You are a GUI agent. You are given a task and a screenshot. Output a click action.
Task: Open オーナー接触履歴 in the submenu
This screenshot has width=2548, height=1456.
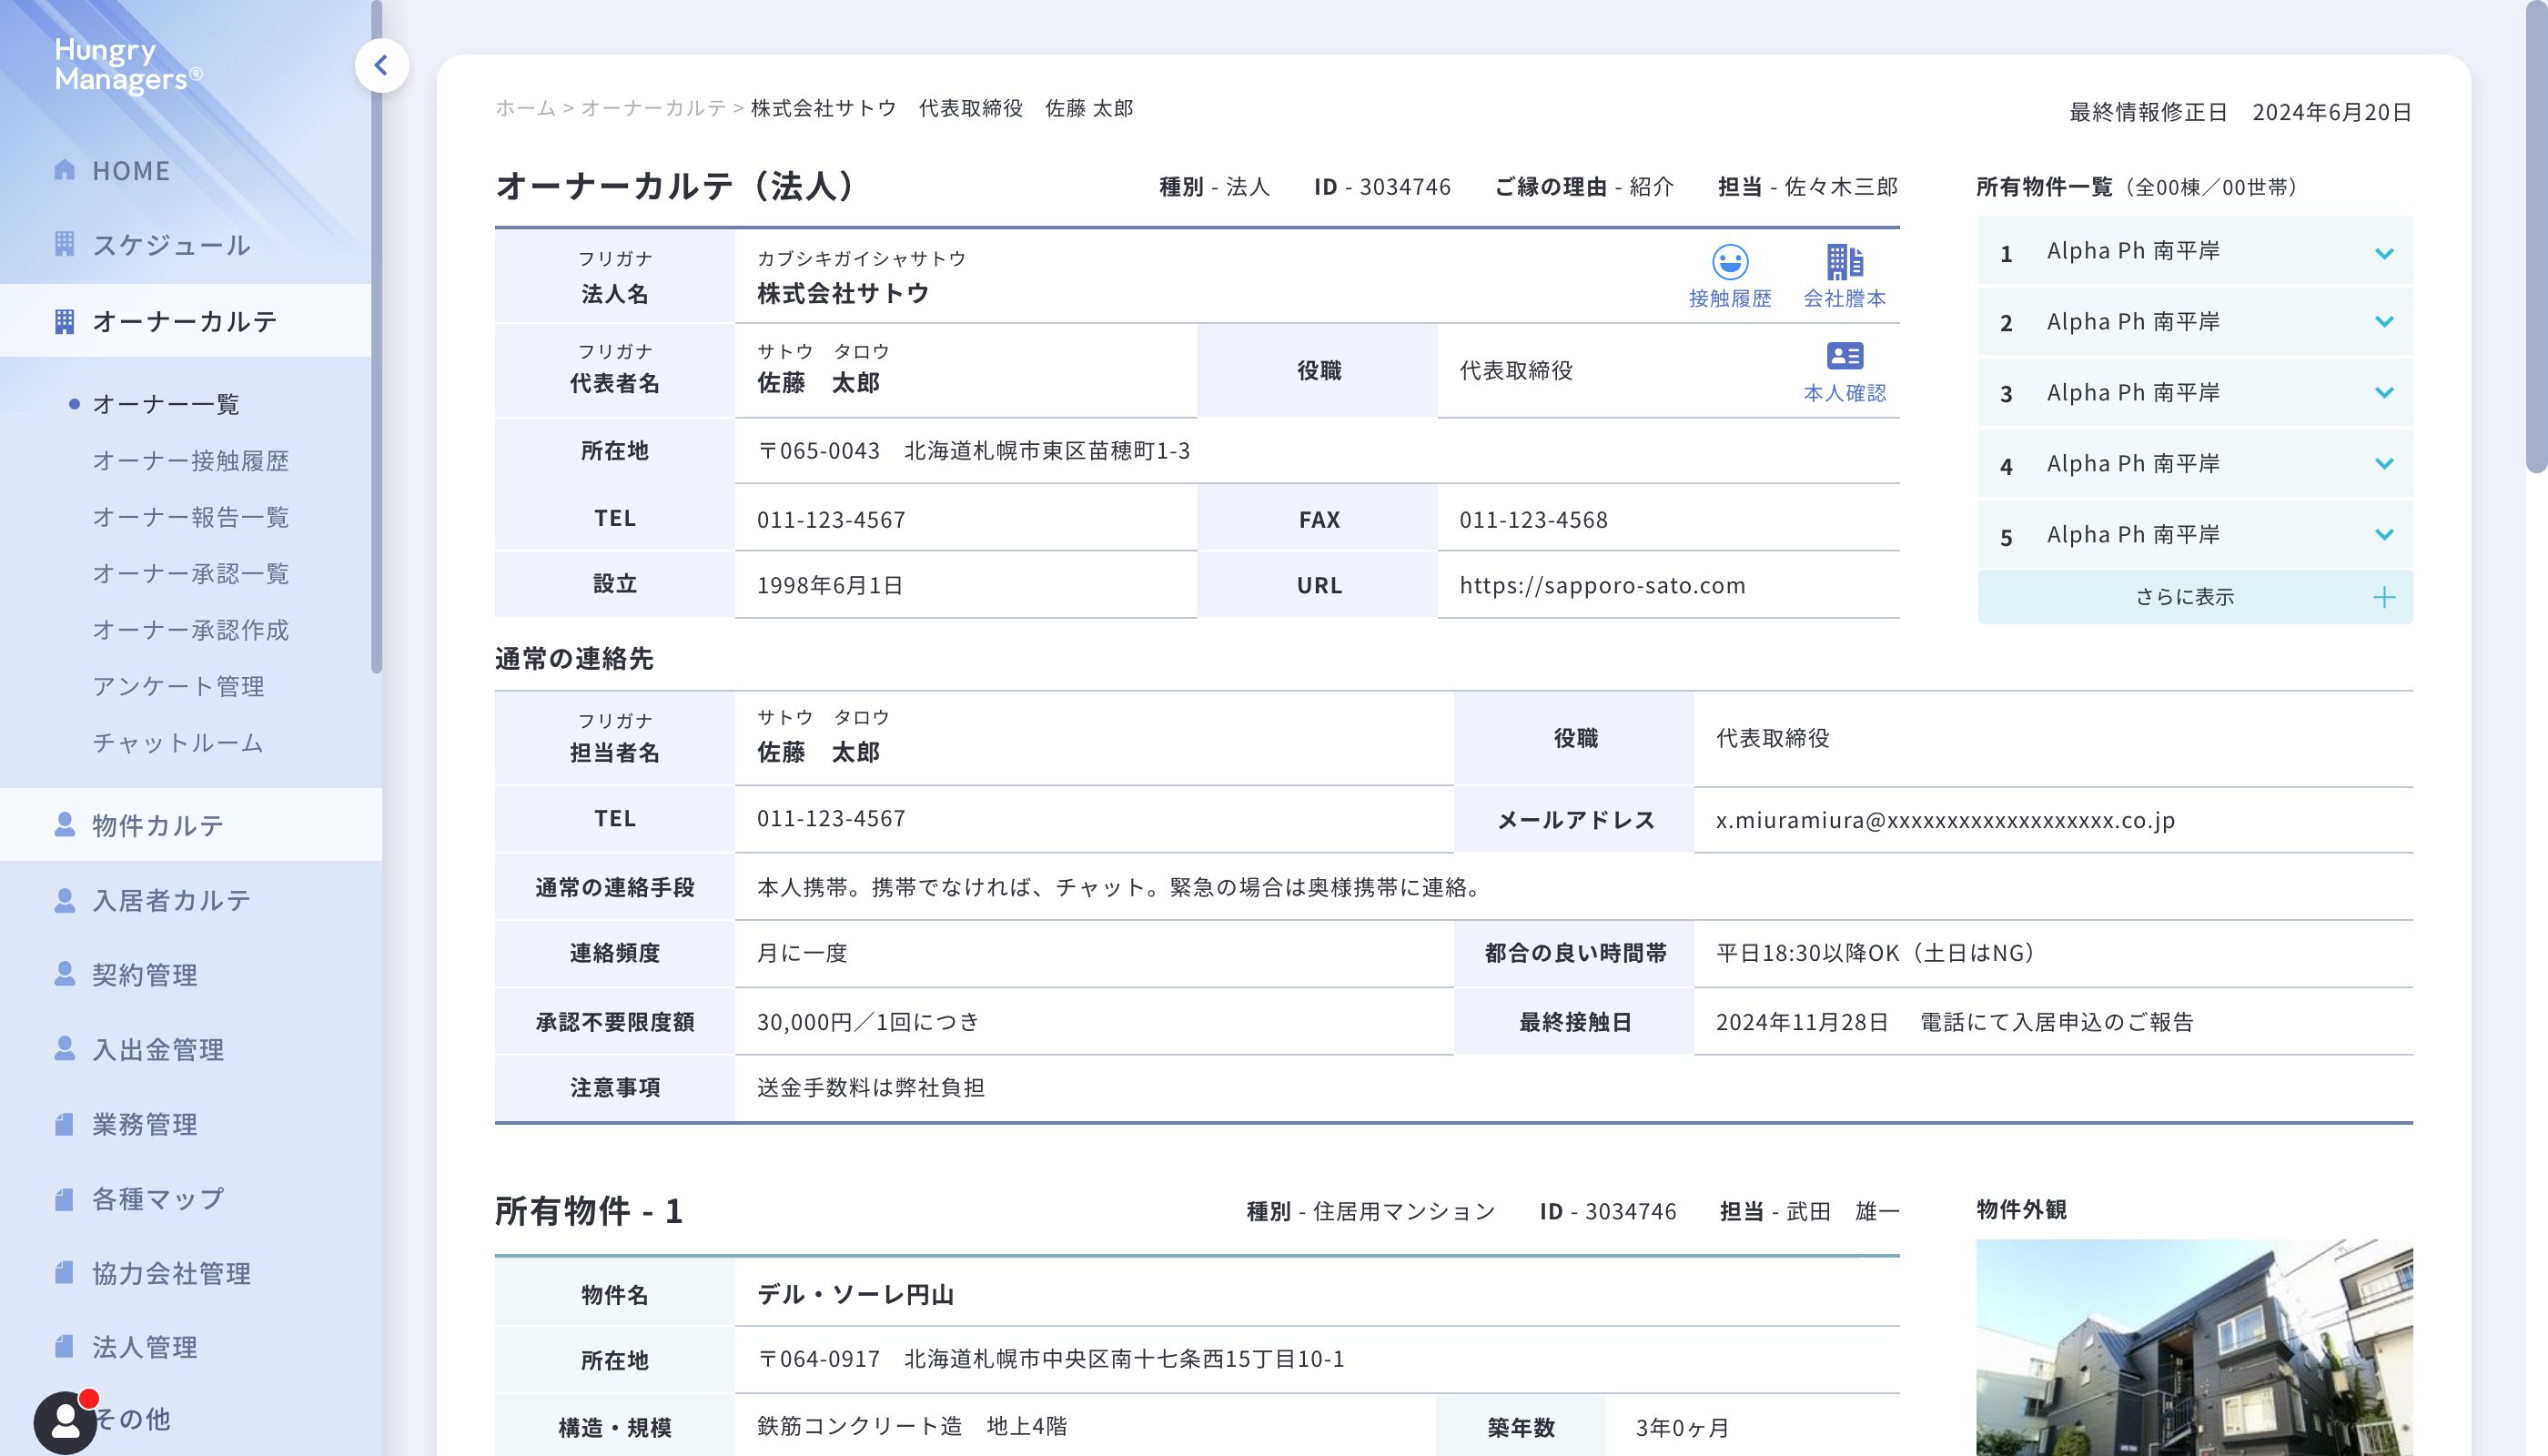[190, 461]
